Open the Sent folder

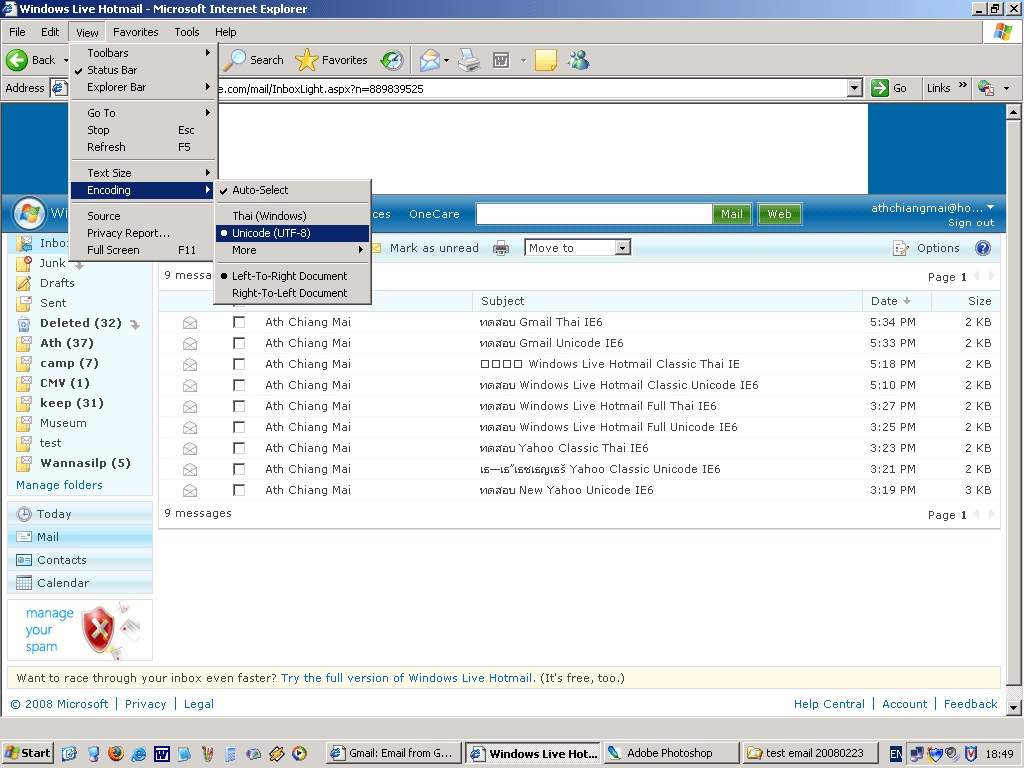[53, 303]
